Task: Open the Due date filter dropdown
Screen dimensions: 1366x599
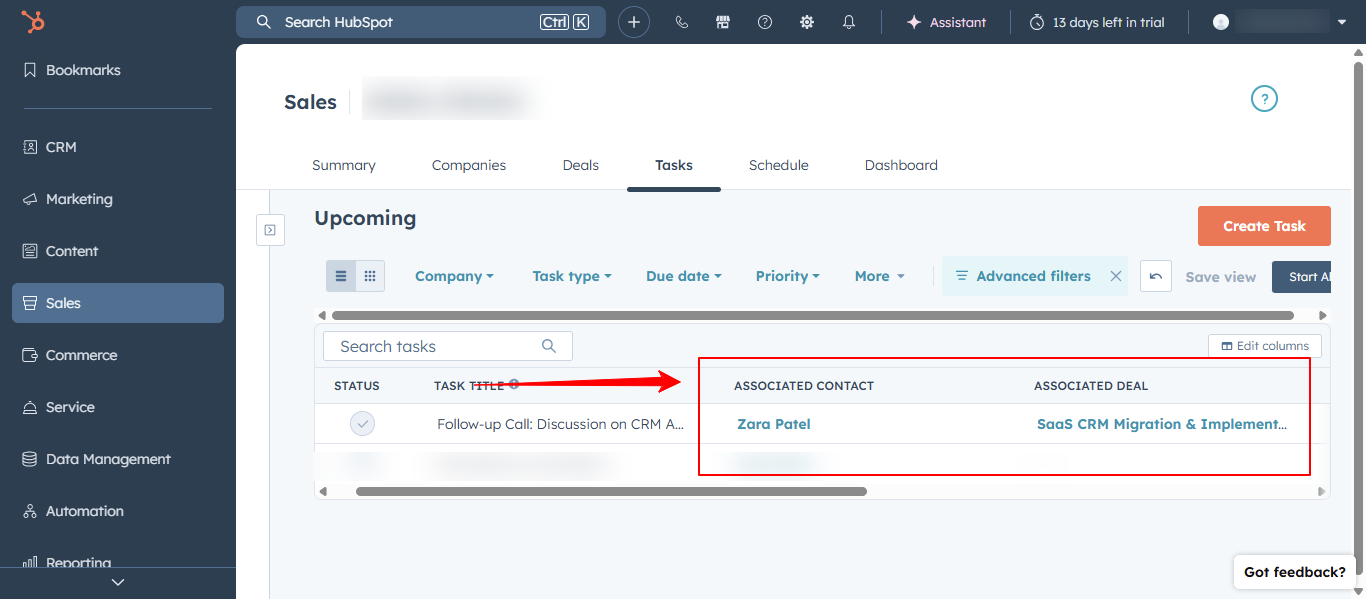Action: tap(683, 275)
